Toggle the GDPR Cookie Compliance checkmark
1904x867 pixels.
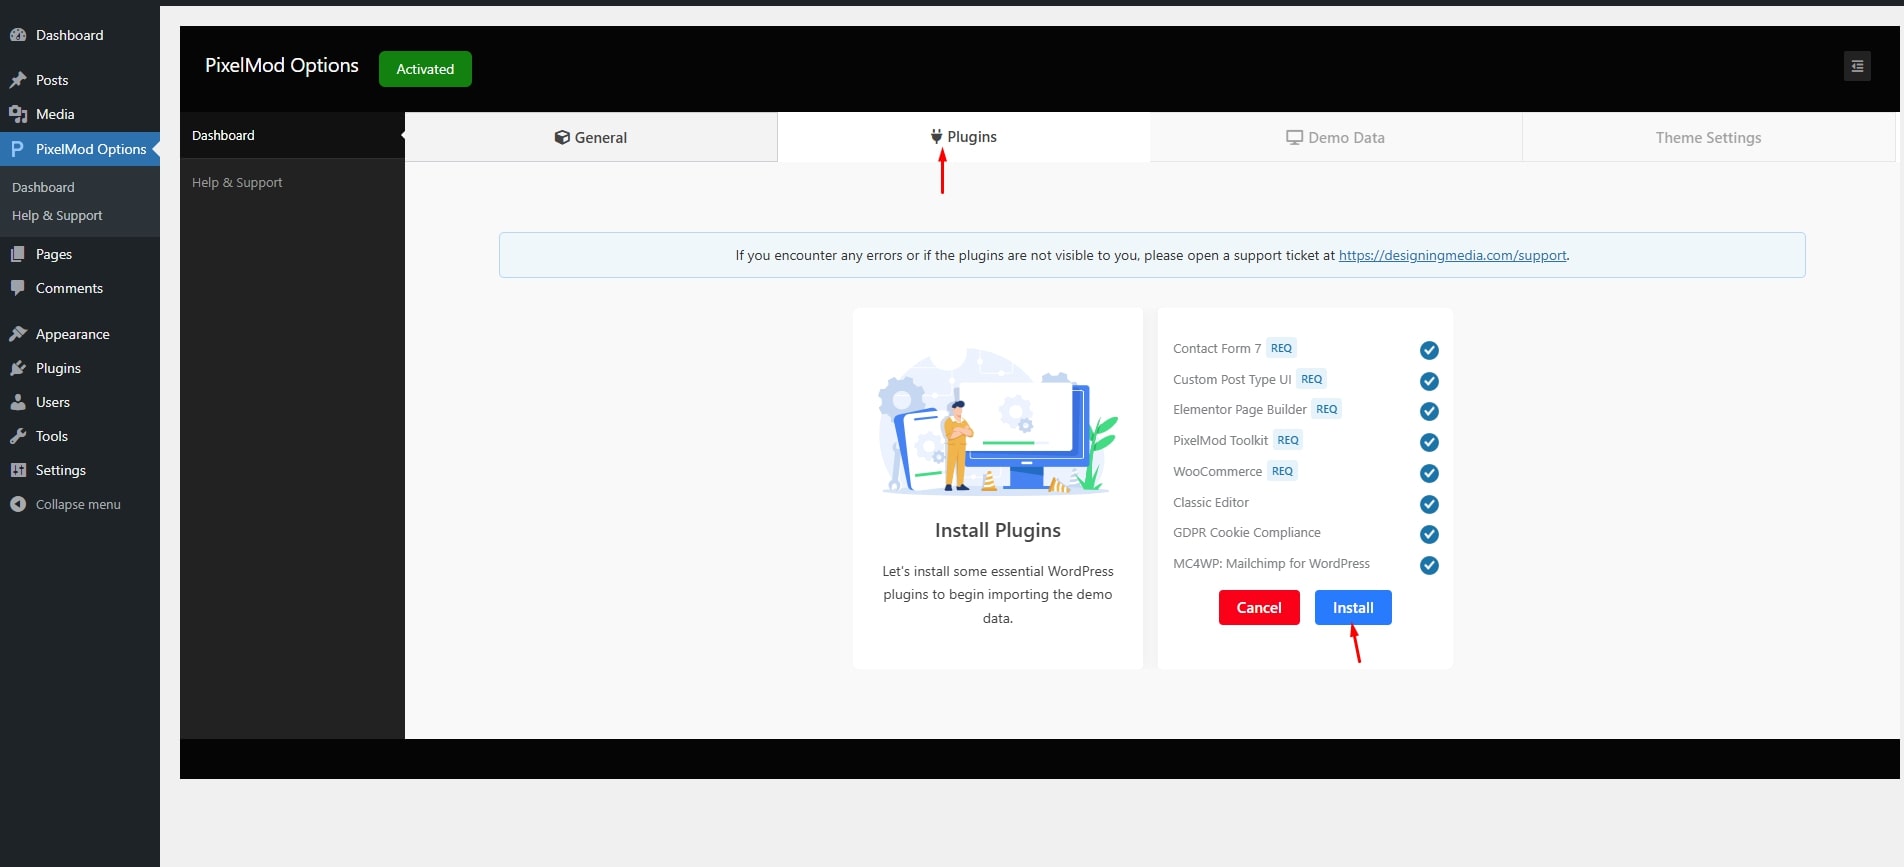point(1429,534)
